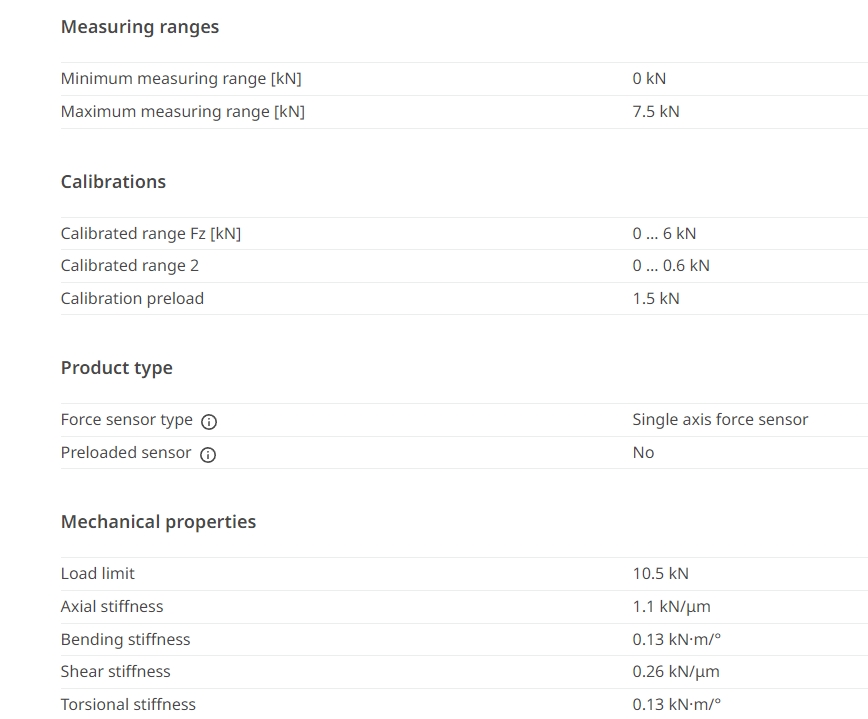Click the Load limit label
Viewport: 868px width, 719px height.
[x=97, y=573]
